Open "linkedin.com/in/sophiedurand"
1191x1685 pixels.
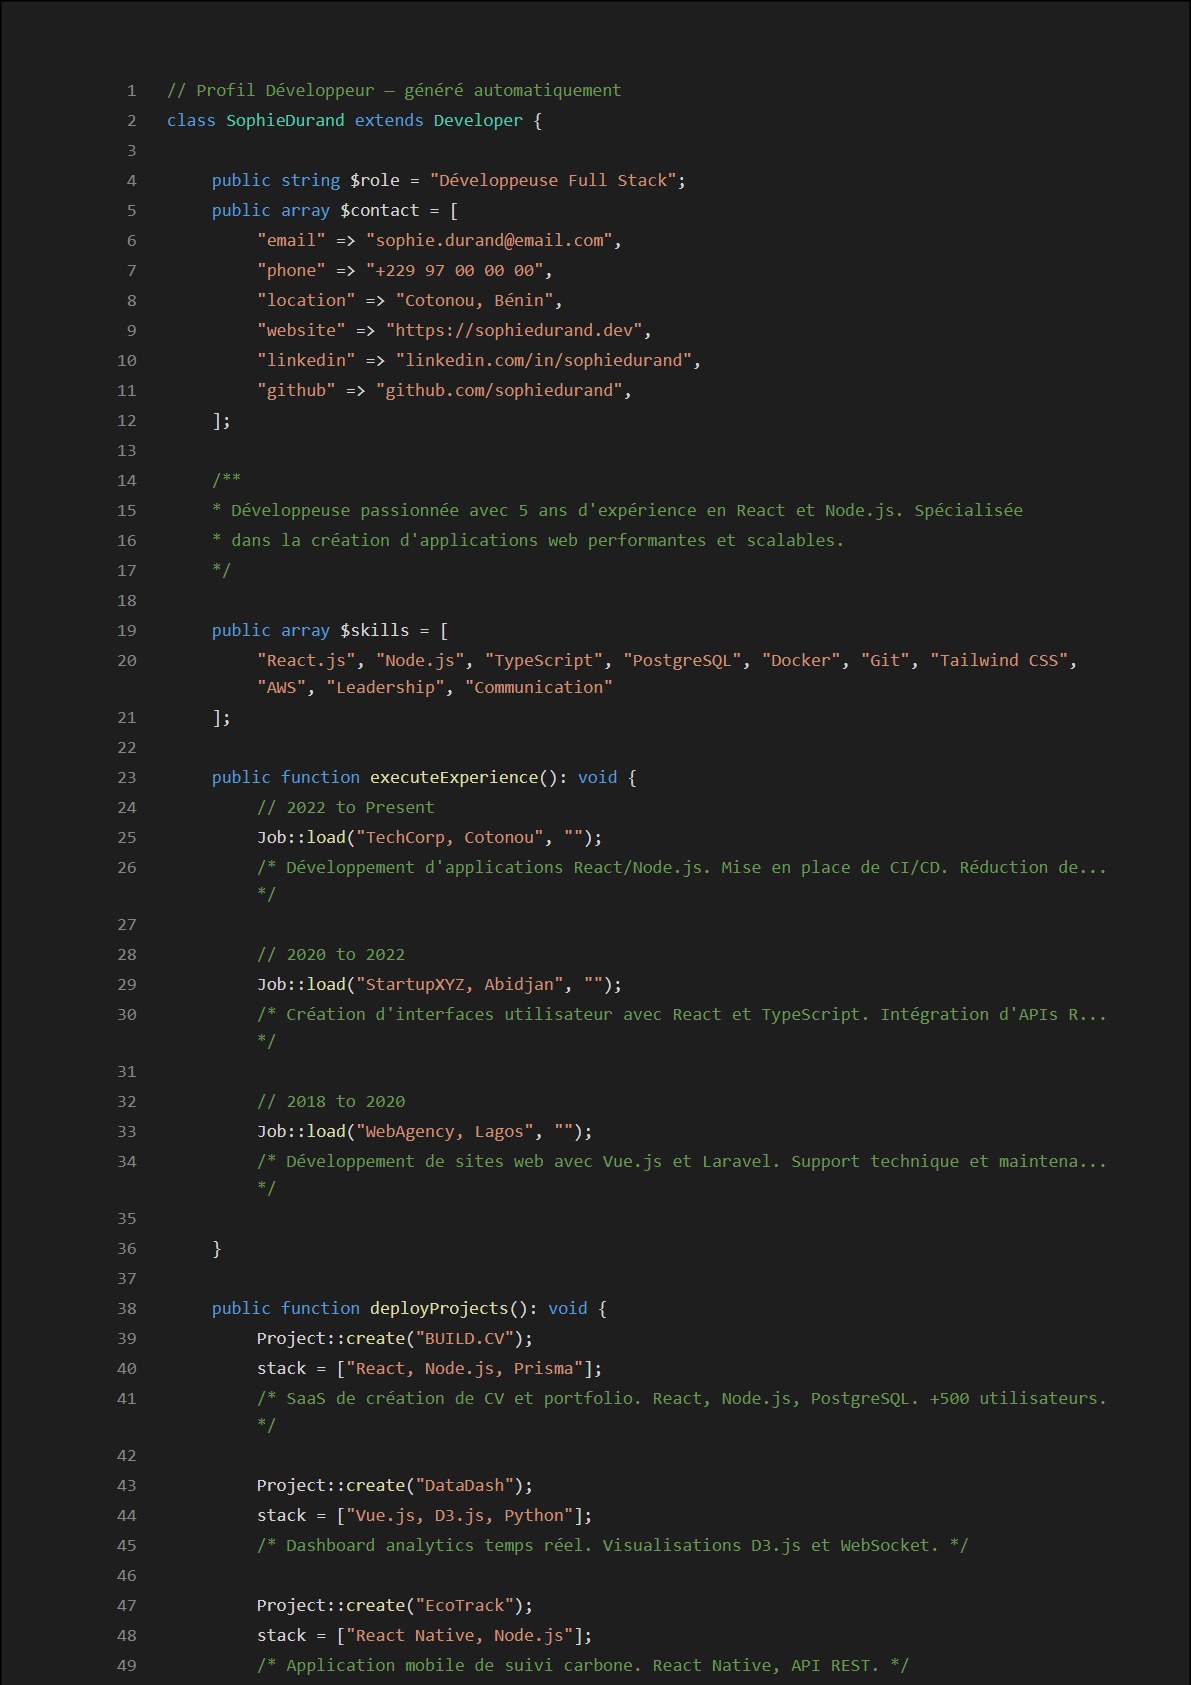coord(544,360)
